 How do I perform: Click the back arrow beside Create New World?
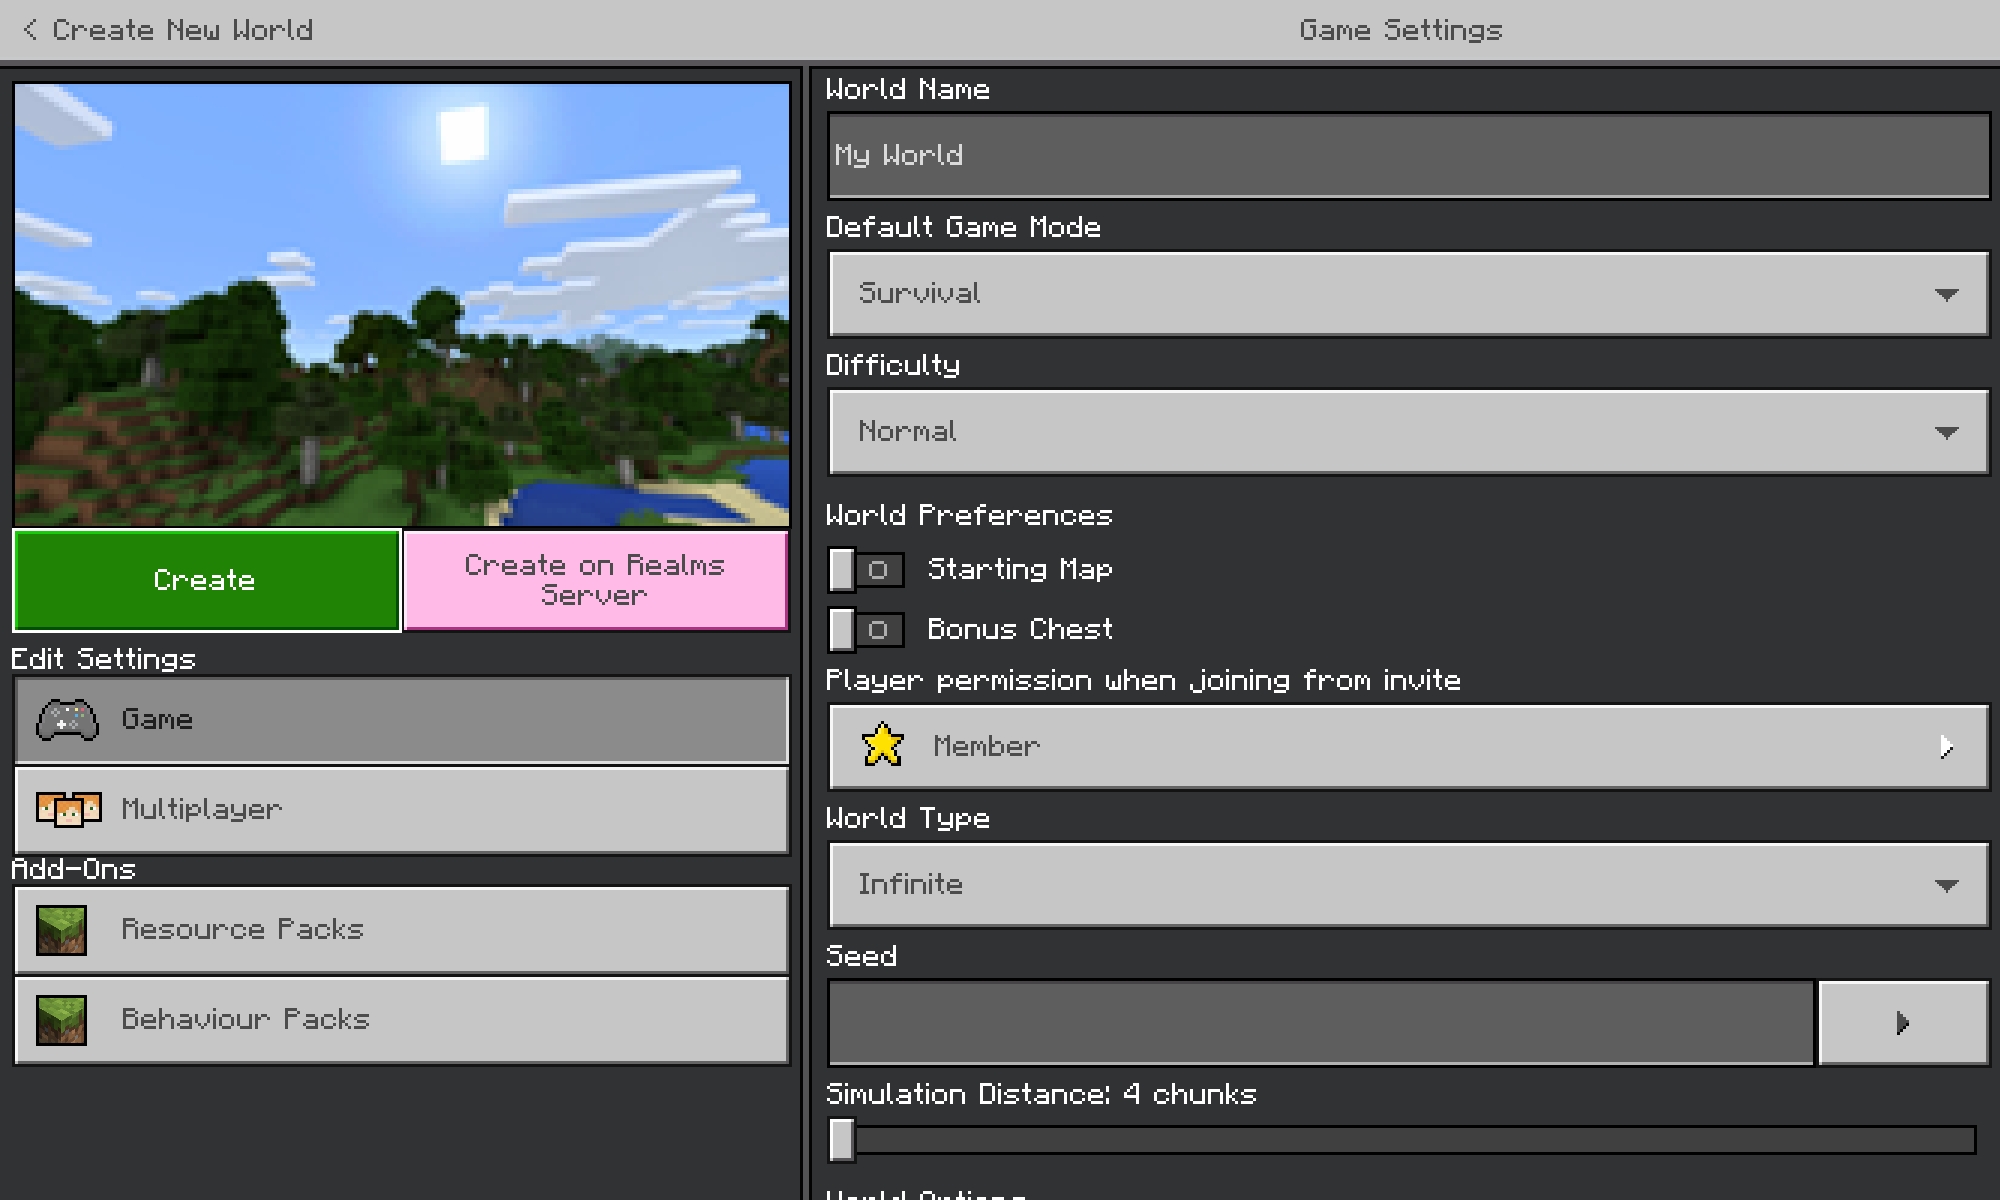click(31, 30)
